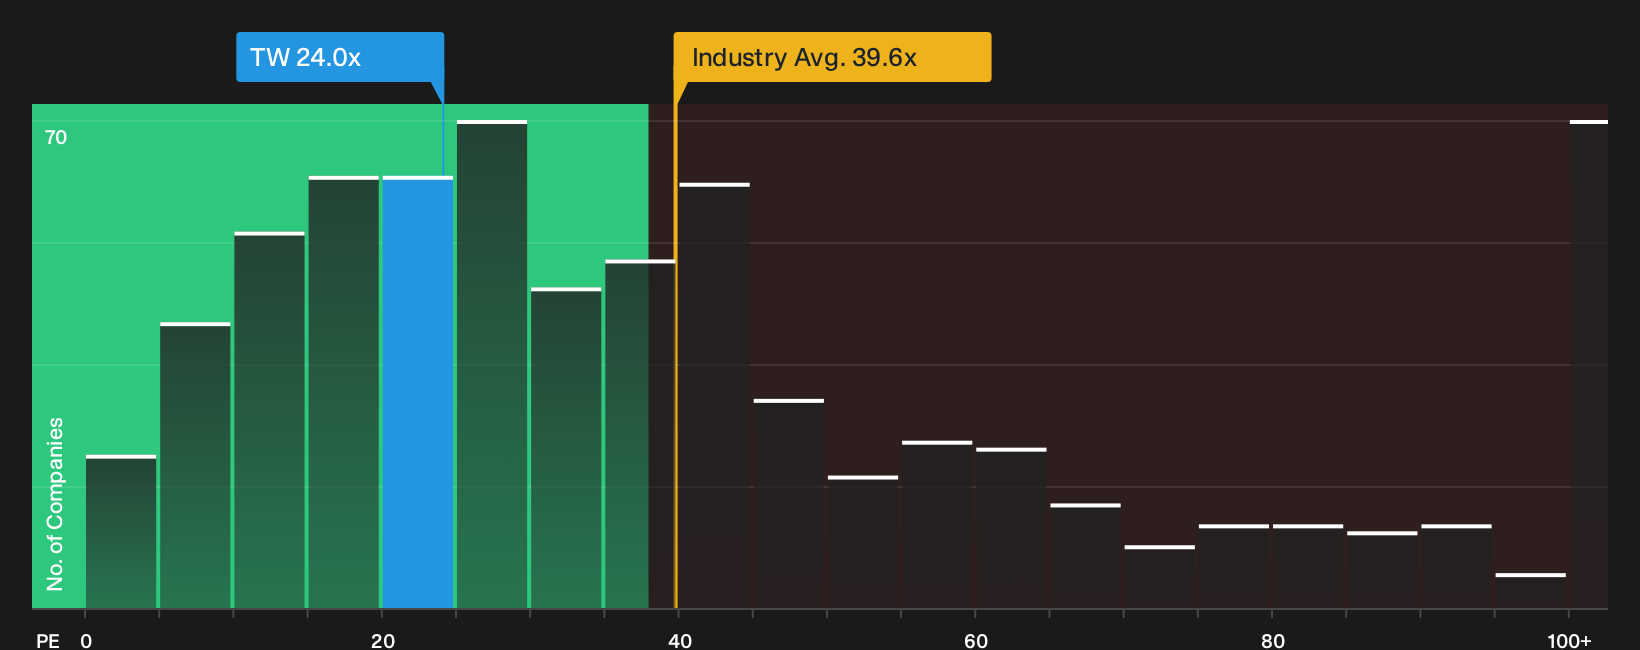Click the histogram bar for PE 0–5
The image size is (1640, 650).
click(121, 532)
